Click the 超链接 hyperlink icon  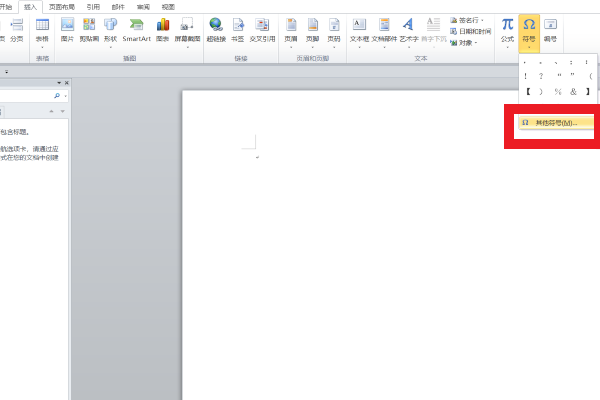(x=216, y=29)
